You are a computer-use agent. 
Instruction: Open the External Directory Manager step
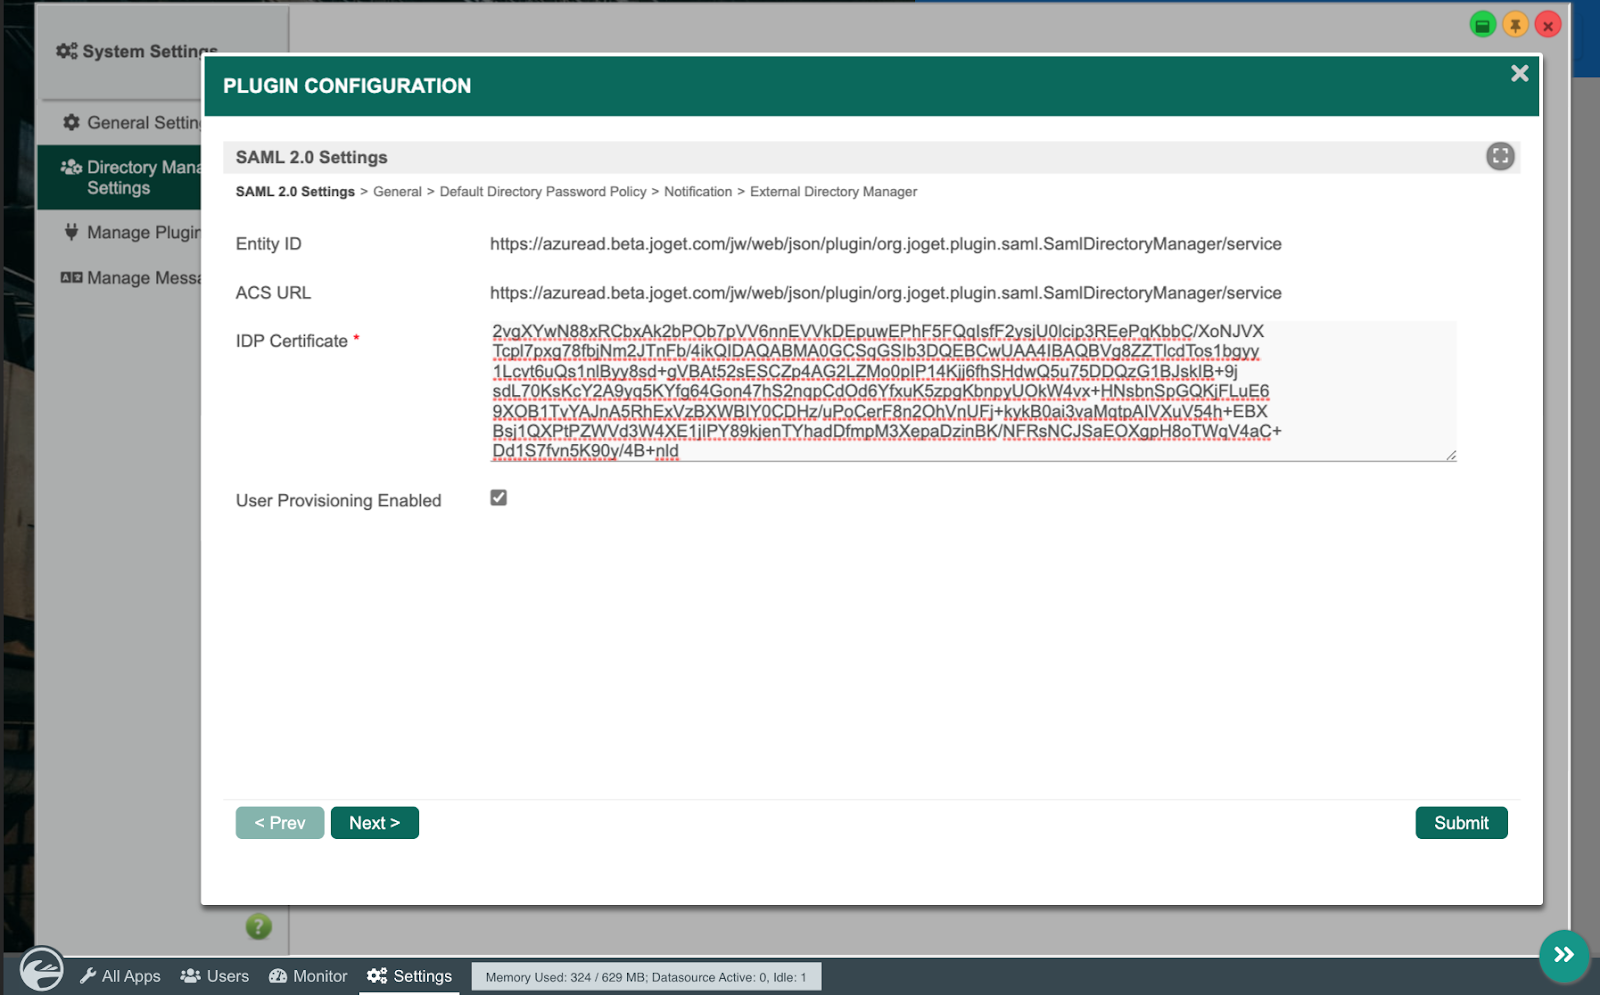(833, 192)
